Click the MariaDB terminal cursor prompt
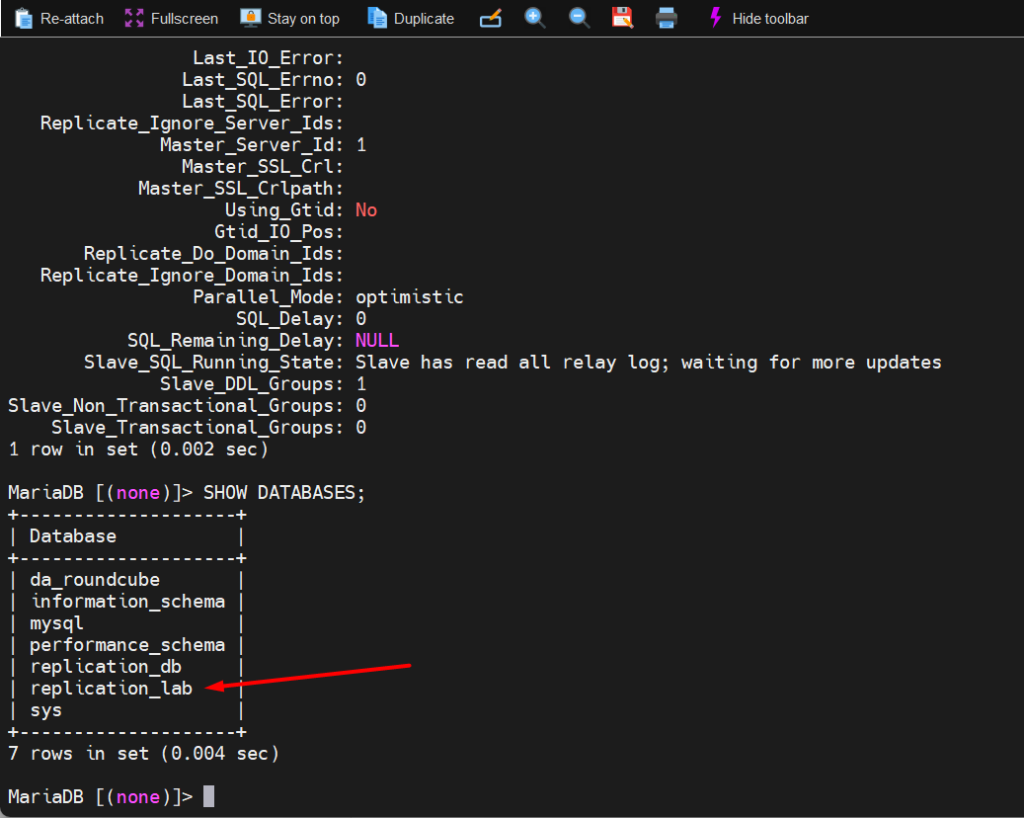 pos(208,796)
